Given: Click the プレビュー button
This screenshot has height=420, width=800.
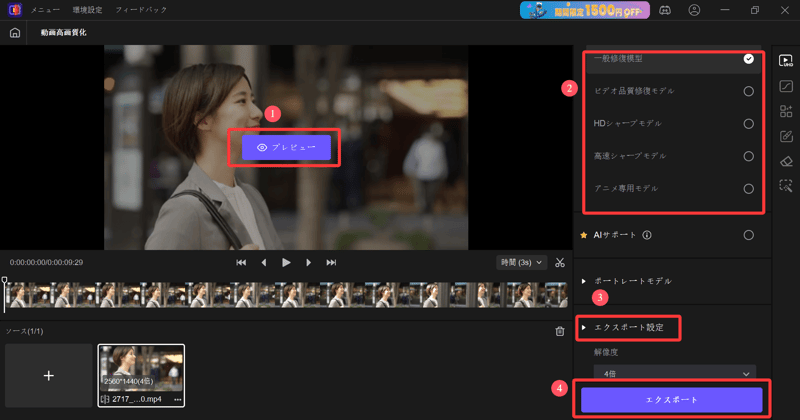Looking at the screenshot, I should (286, 147).
